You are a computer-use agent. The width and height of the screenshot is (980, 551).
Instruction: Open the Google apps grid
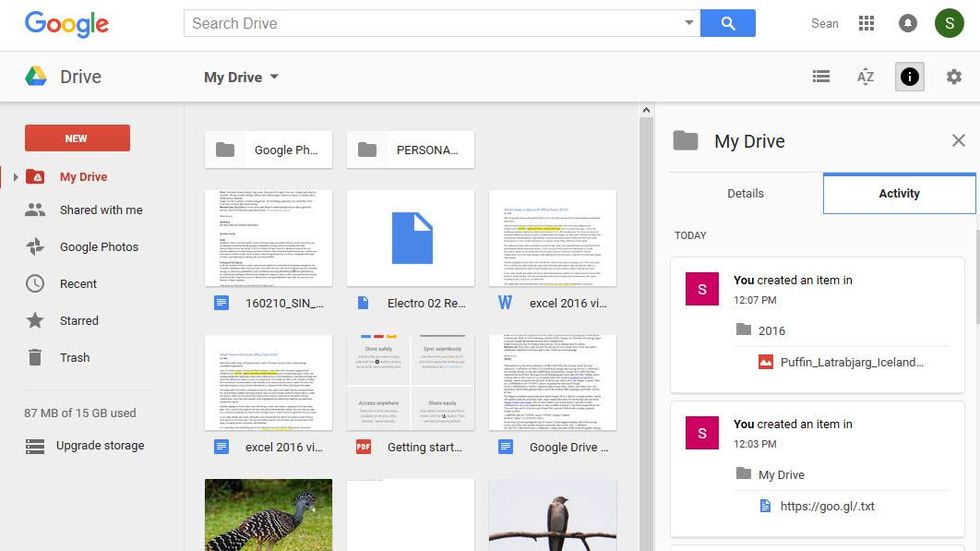pos(866,23)
